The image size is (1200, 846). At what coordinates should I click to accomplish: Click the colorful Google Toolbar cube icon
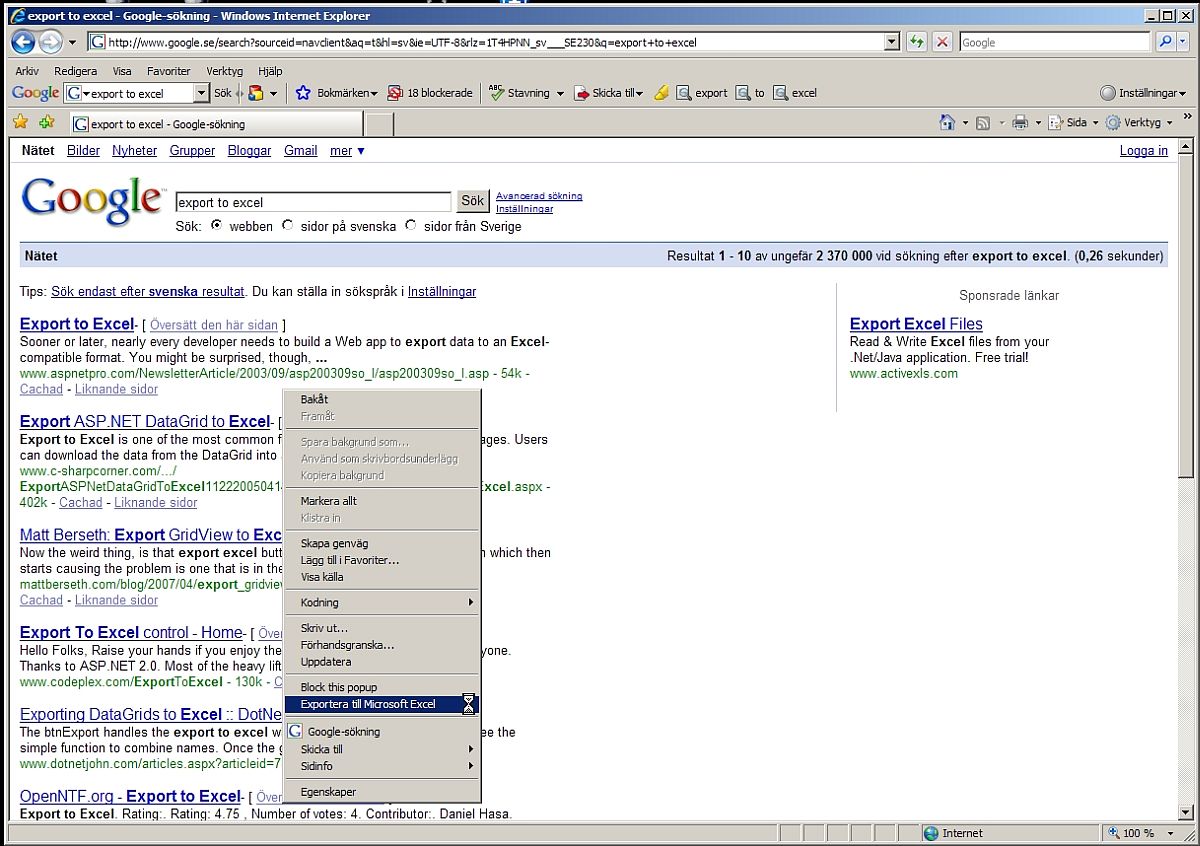tap(256, 93)
